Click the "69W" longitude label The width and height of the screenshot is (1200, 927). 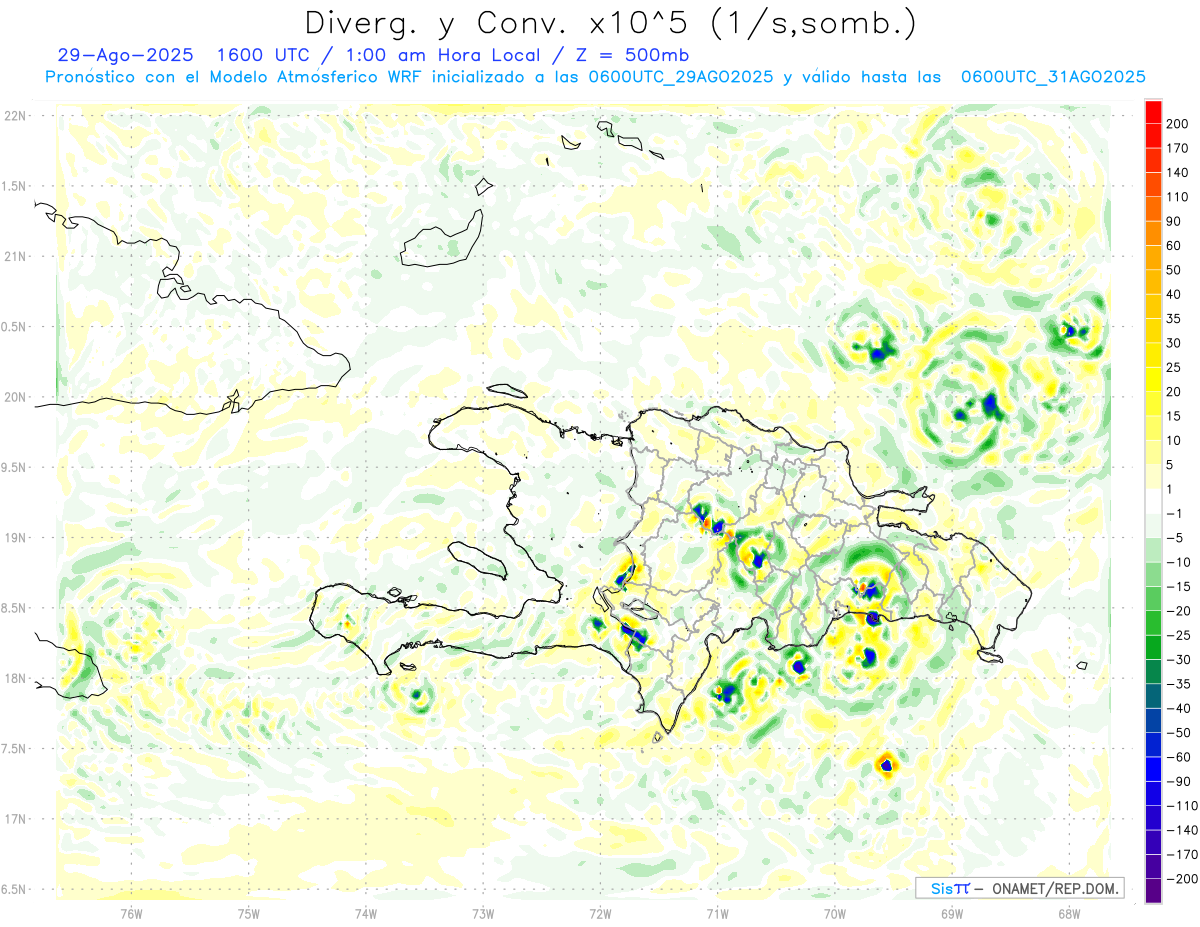pyautogui.click(x=952, y=913)
